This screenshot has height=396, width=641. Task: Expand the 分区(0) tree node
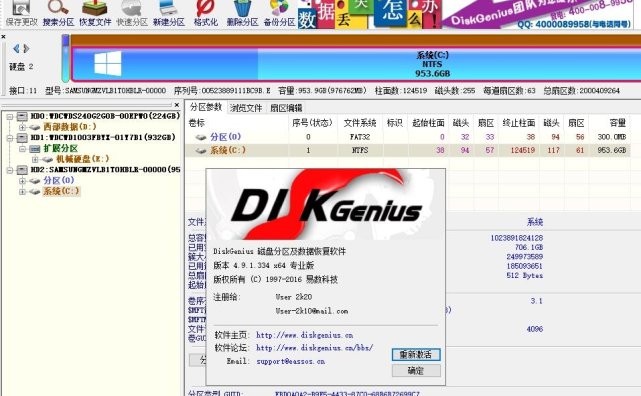pyautogui.click(x=22, y=181)
